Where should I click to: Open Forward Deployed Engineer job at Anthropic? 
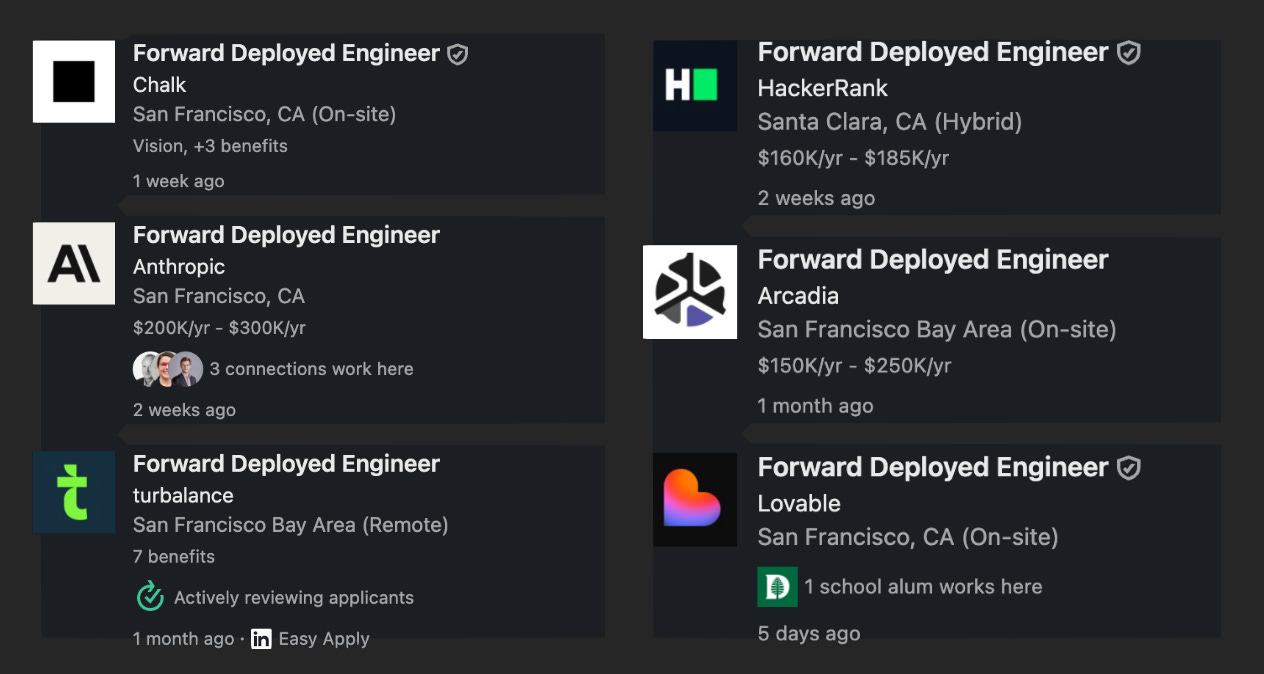pos(287,235)
